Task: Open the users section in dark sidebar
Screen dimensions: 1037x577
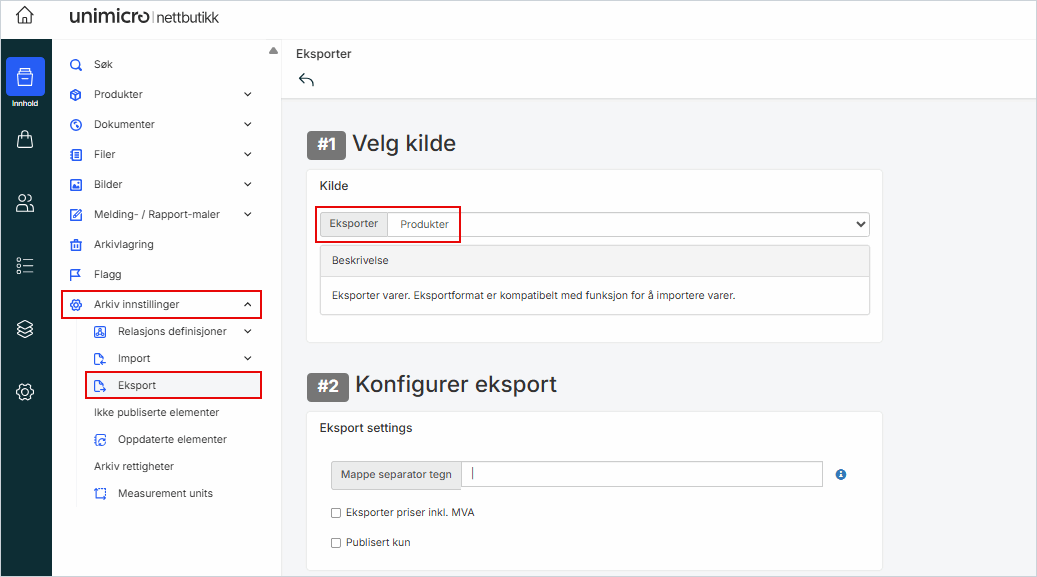Action: pos(26,203)
